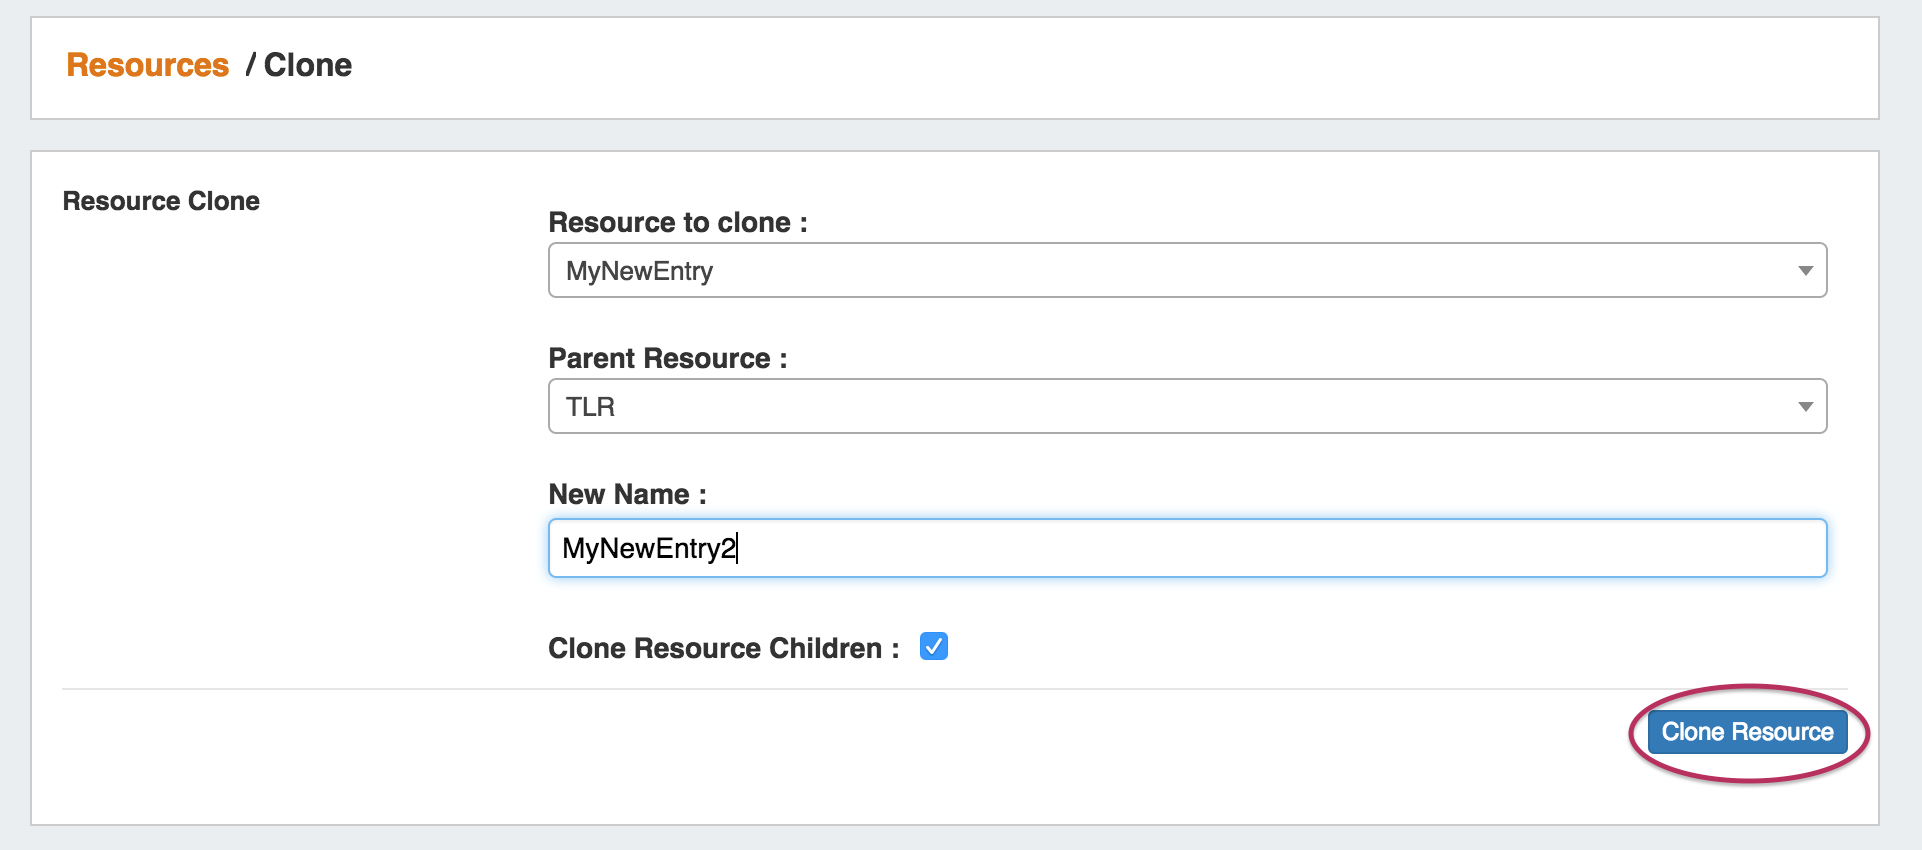Select the MyNewEntry value text

639,271
